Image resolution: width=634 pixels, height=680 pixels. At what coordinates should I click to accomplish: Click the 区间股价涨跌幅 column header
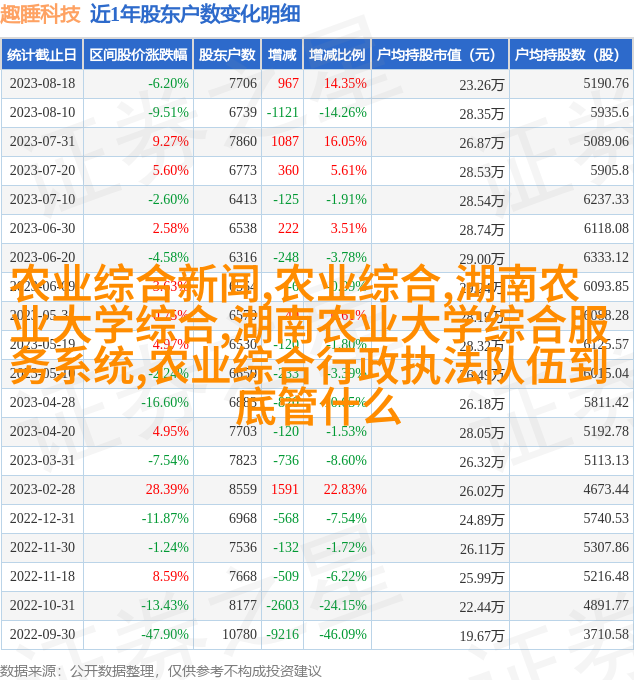[138, 55]
